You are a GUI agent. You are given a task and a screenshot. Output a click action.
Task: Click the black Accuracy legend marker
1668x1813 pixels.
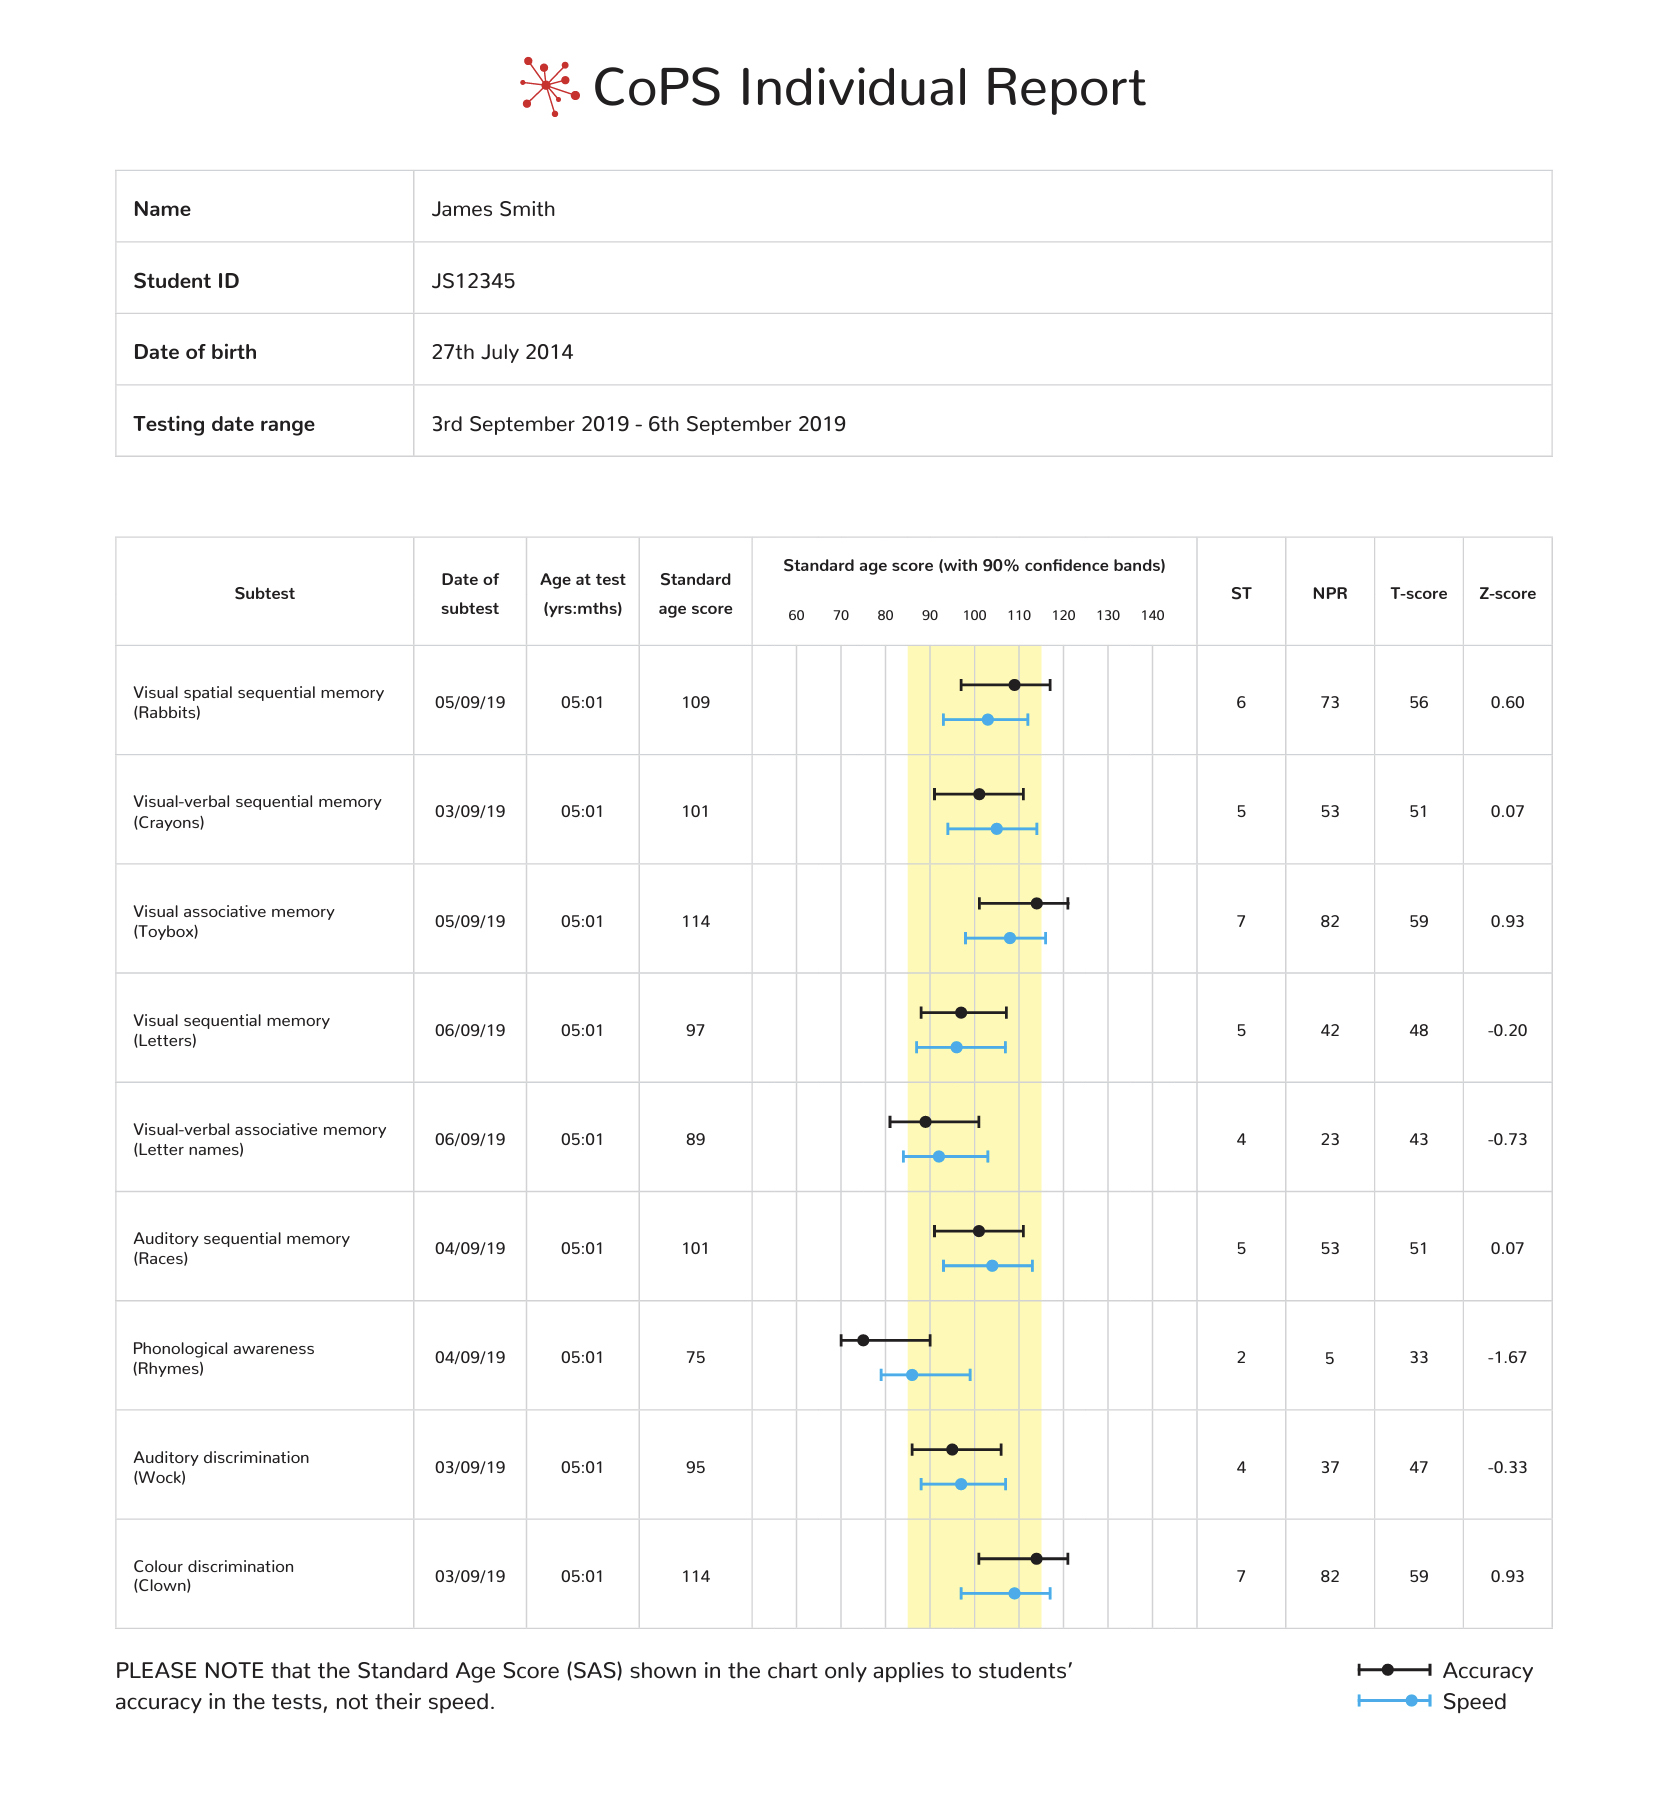[x=1393, y=1670]
